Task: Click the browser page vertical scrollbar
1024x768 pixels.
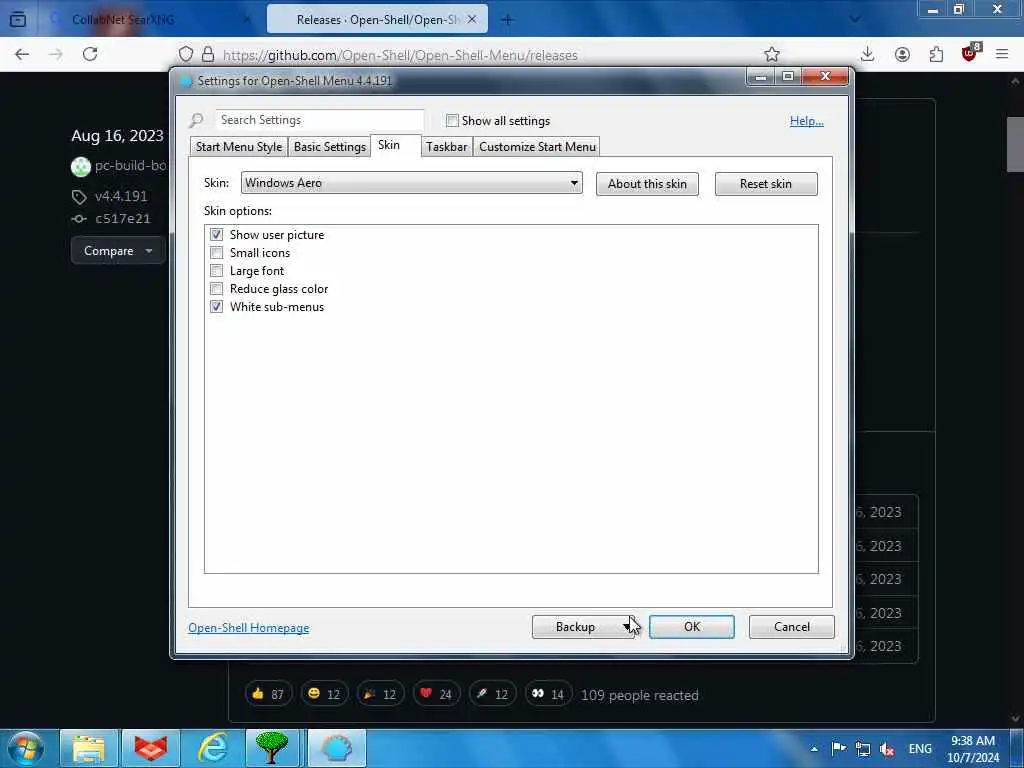Action: point(1015,145)
